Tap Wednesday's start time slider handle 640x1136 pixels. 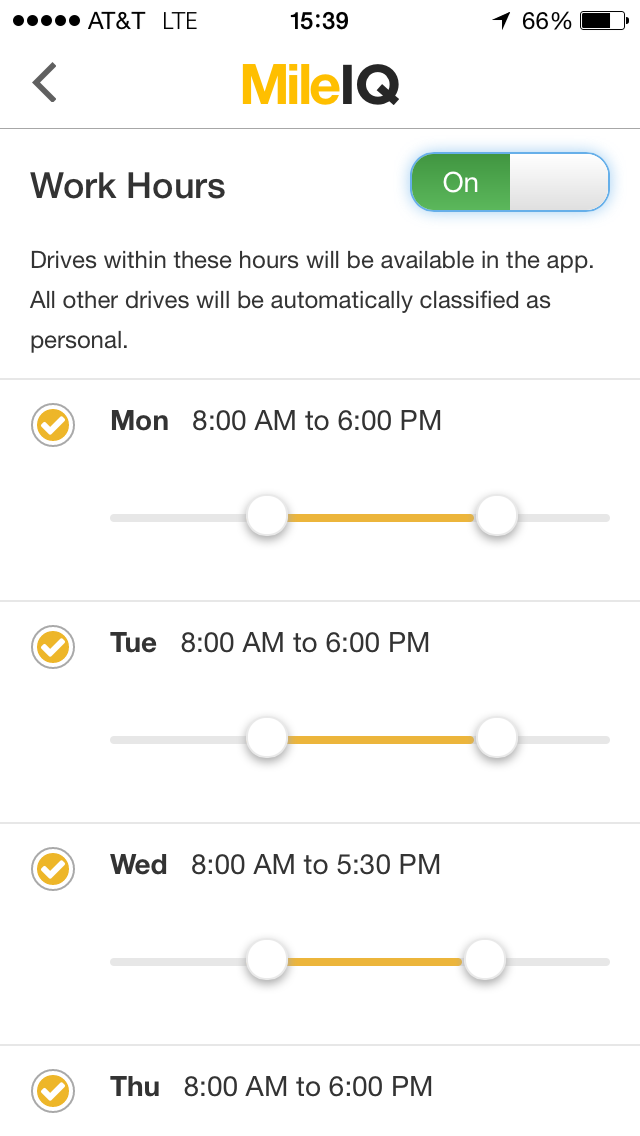267,961
